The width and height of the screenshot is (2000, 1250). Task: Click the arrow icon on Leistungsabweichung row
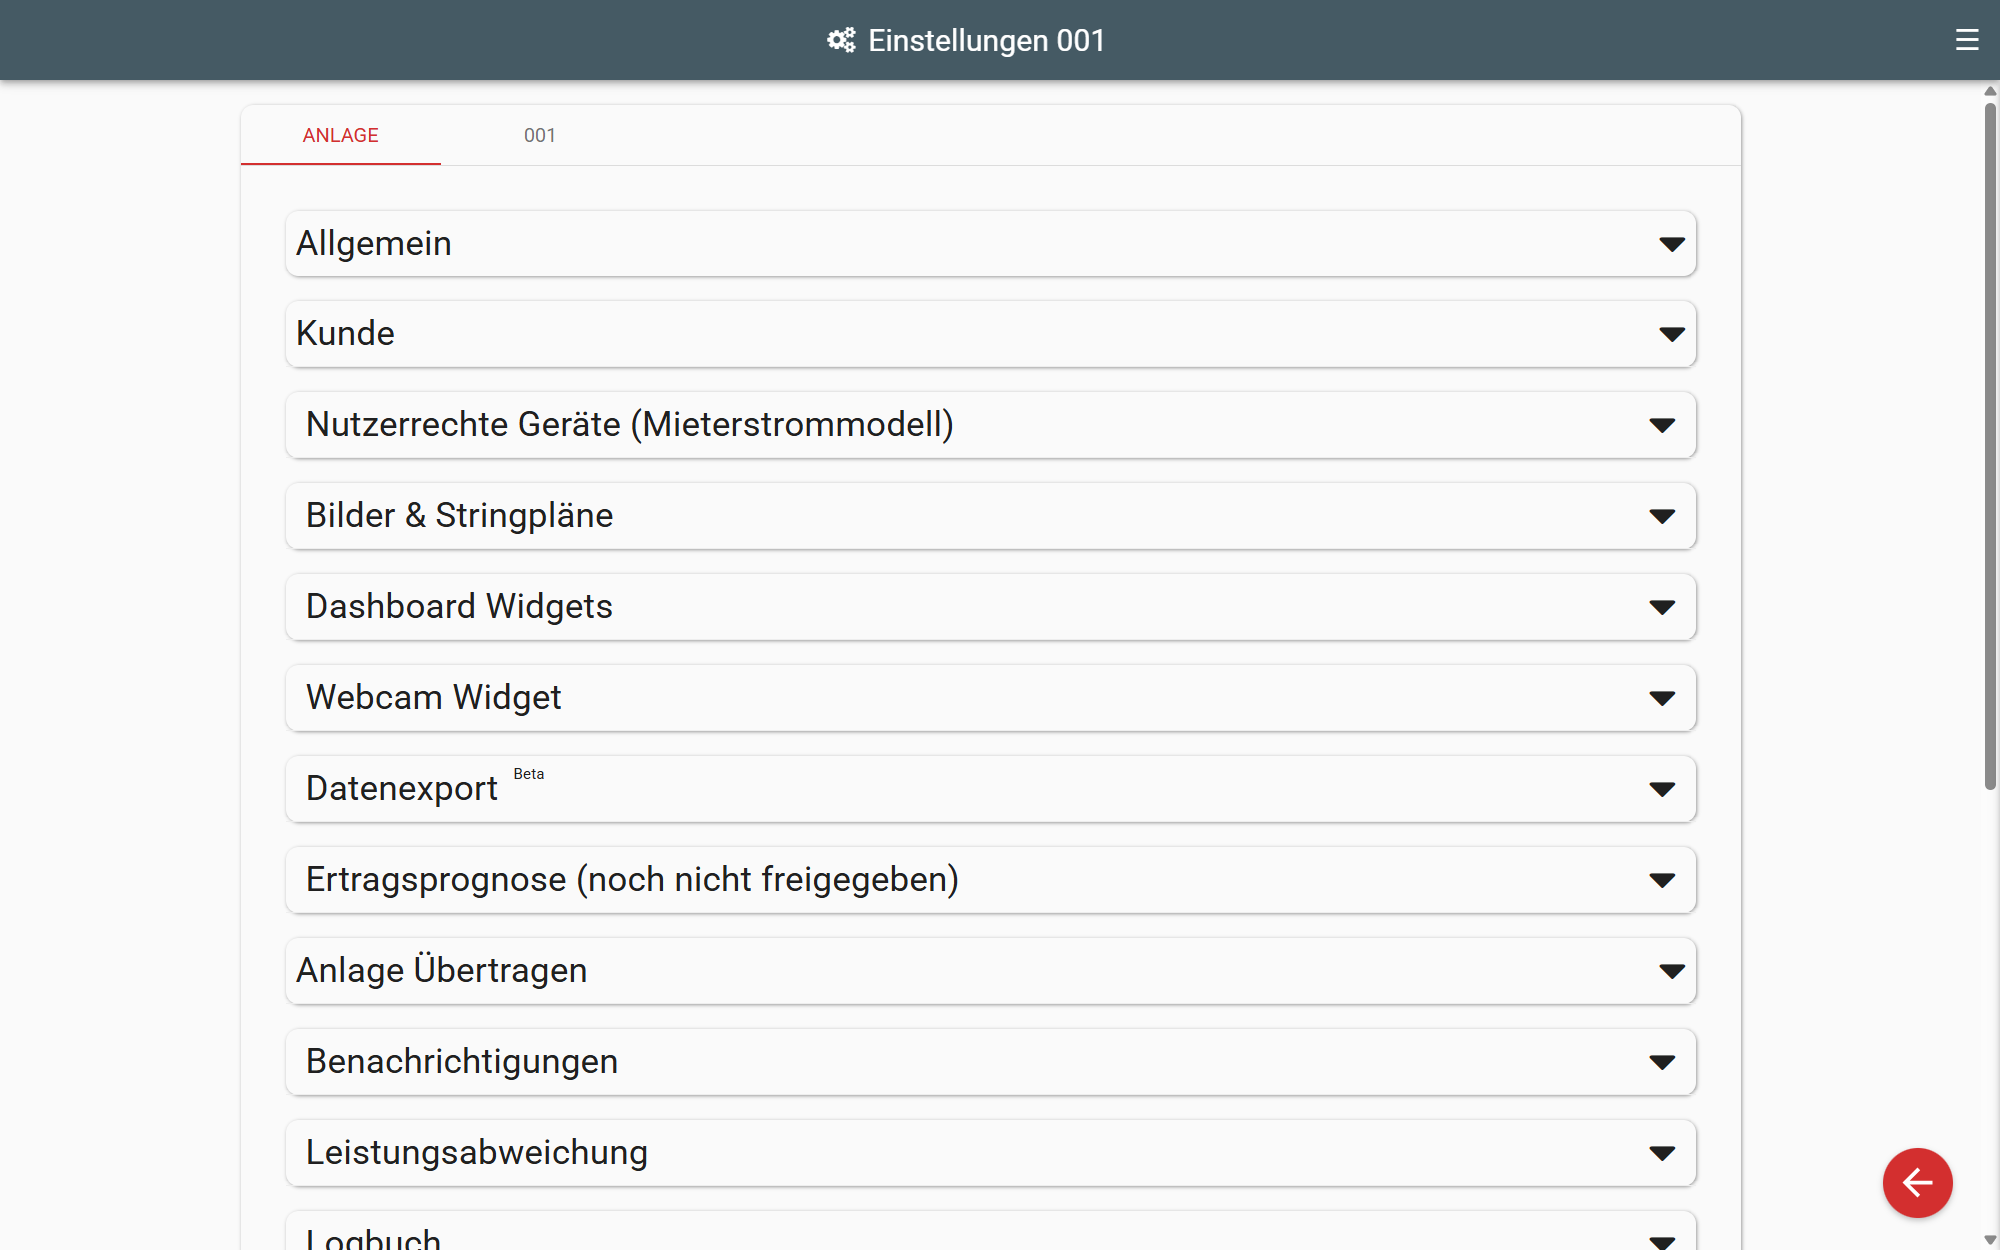(1661, 1153)
